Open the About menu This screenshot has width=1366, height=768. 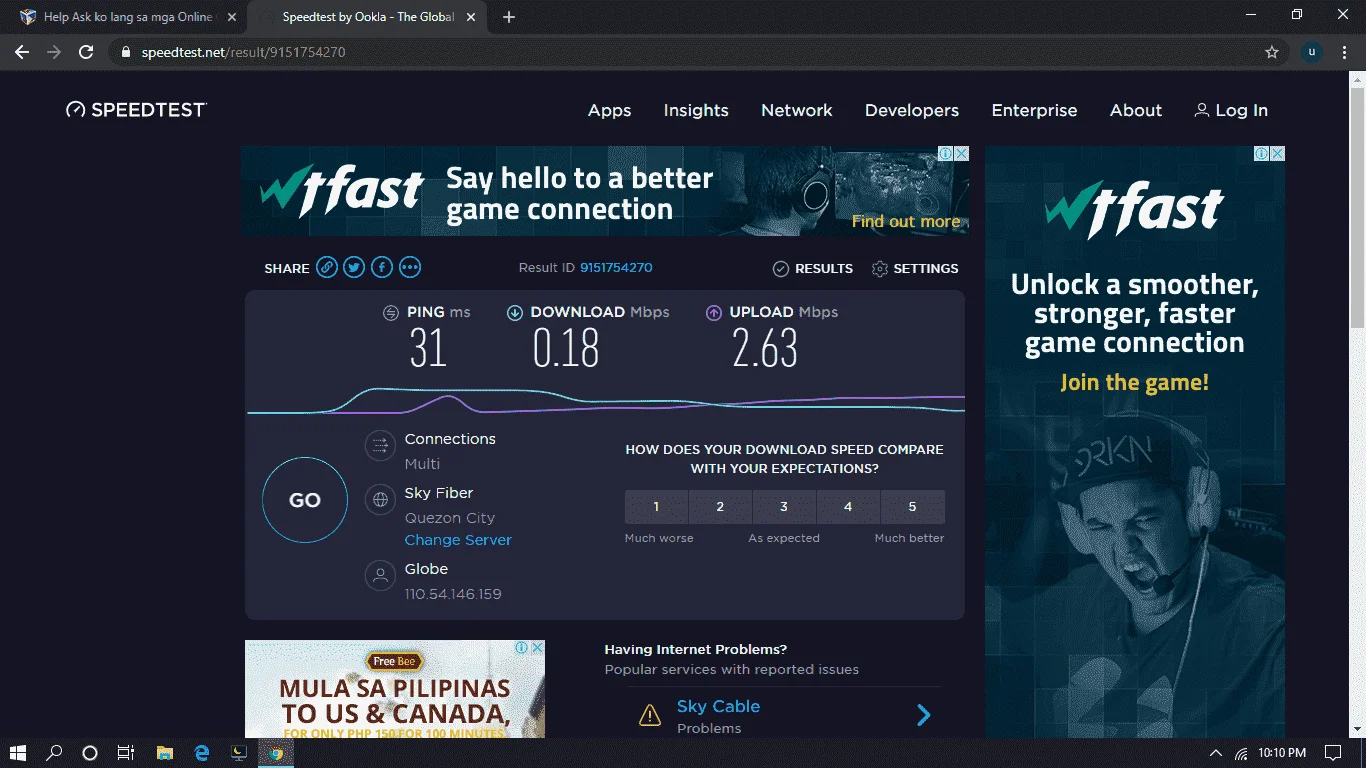point(1136,110)
